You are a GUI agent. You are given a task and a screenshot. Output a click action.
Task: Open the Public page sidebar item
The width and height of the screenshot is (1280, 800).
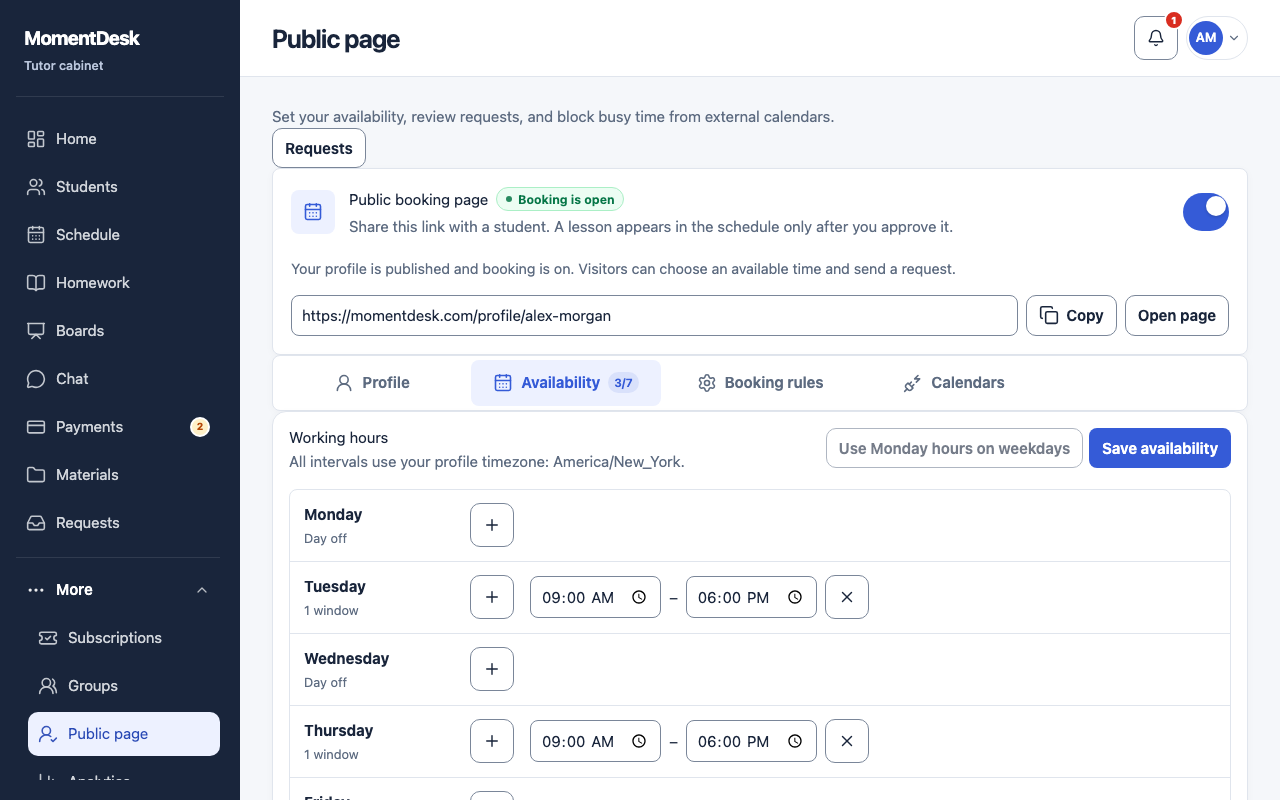pos(124,734)
